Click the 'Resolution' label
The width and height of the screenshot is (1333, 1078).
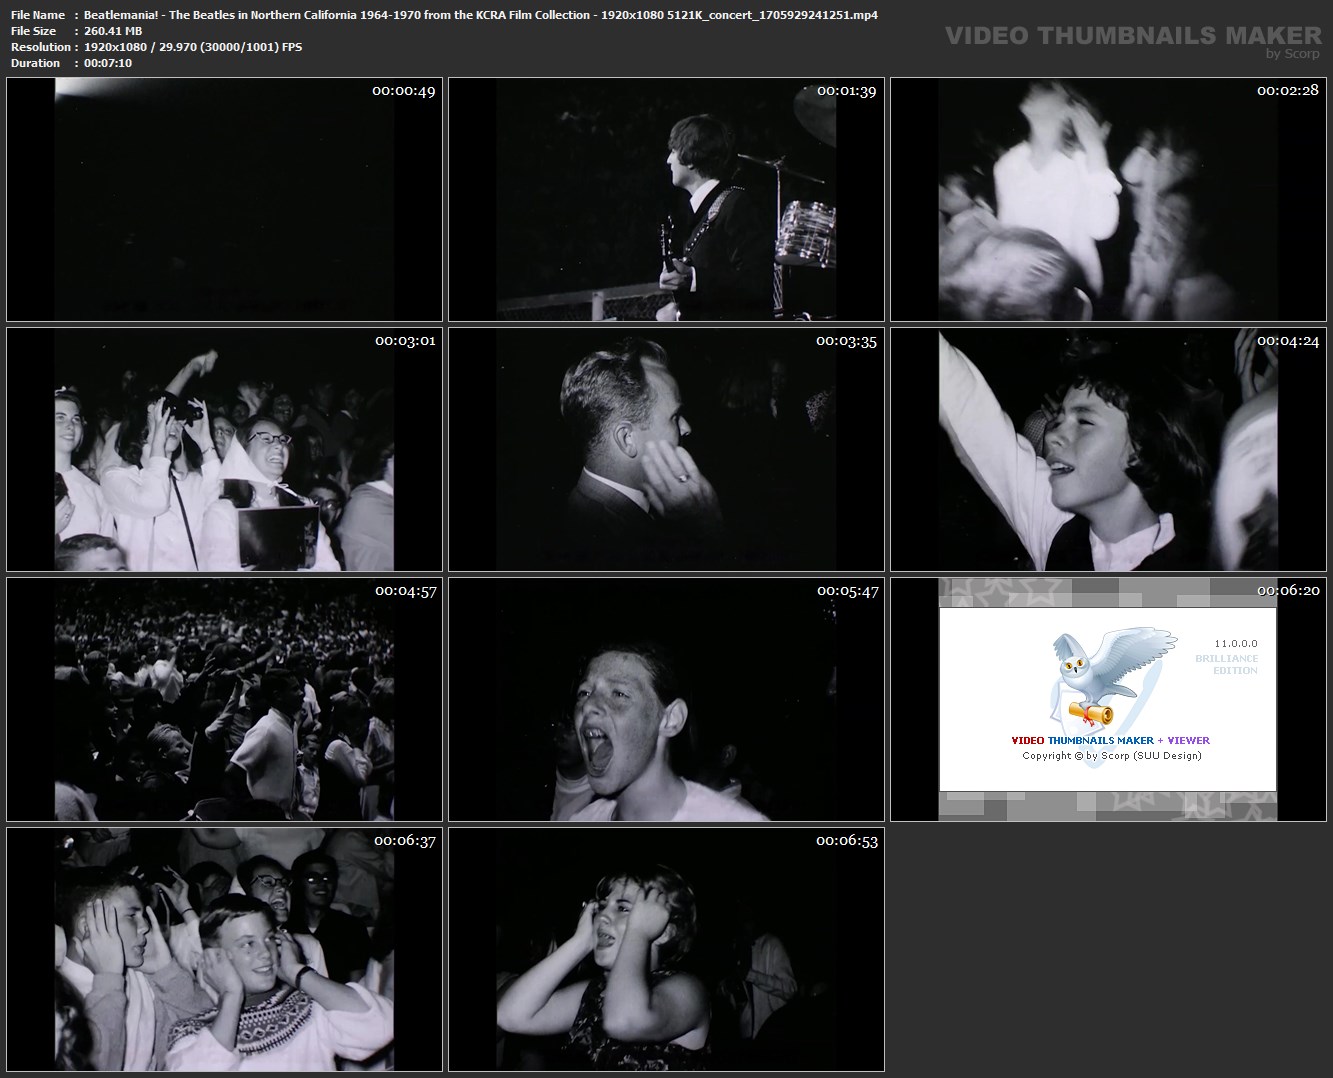[x=41, y=47]
